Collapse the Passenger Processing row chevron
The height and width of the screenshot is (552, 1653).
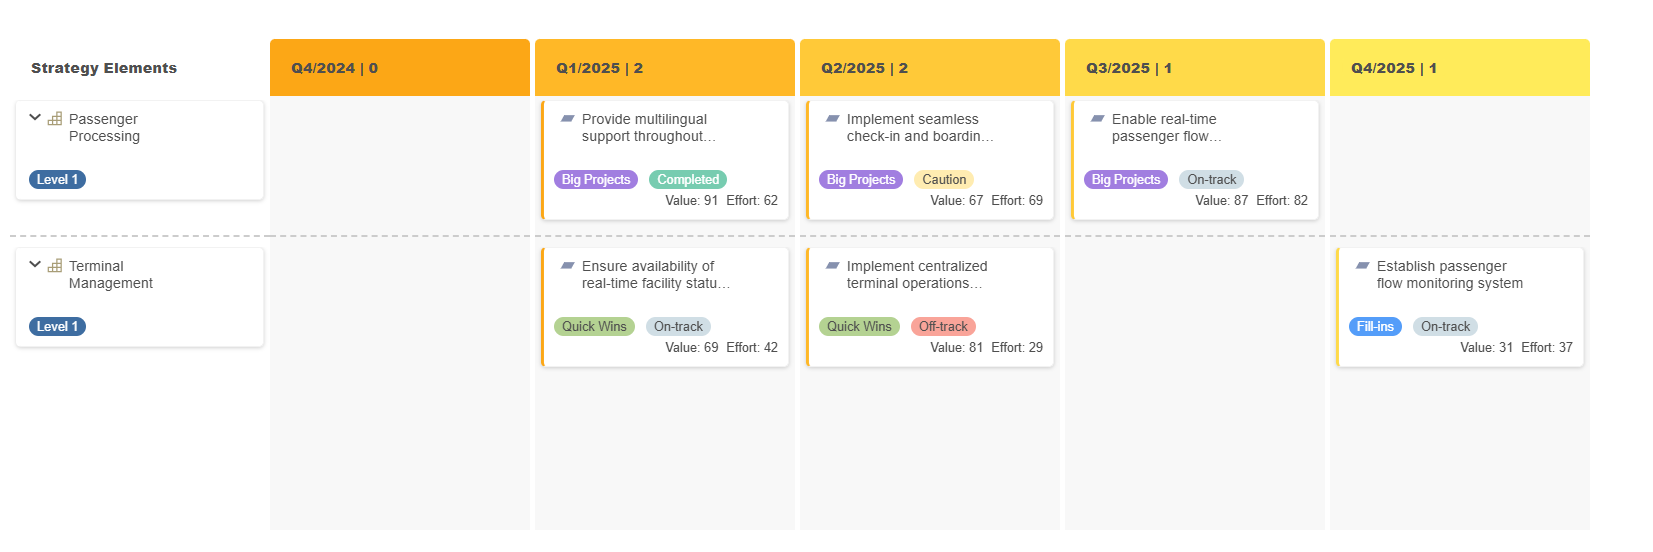coord(35,118)
